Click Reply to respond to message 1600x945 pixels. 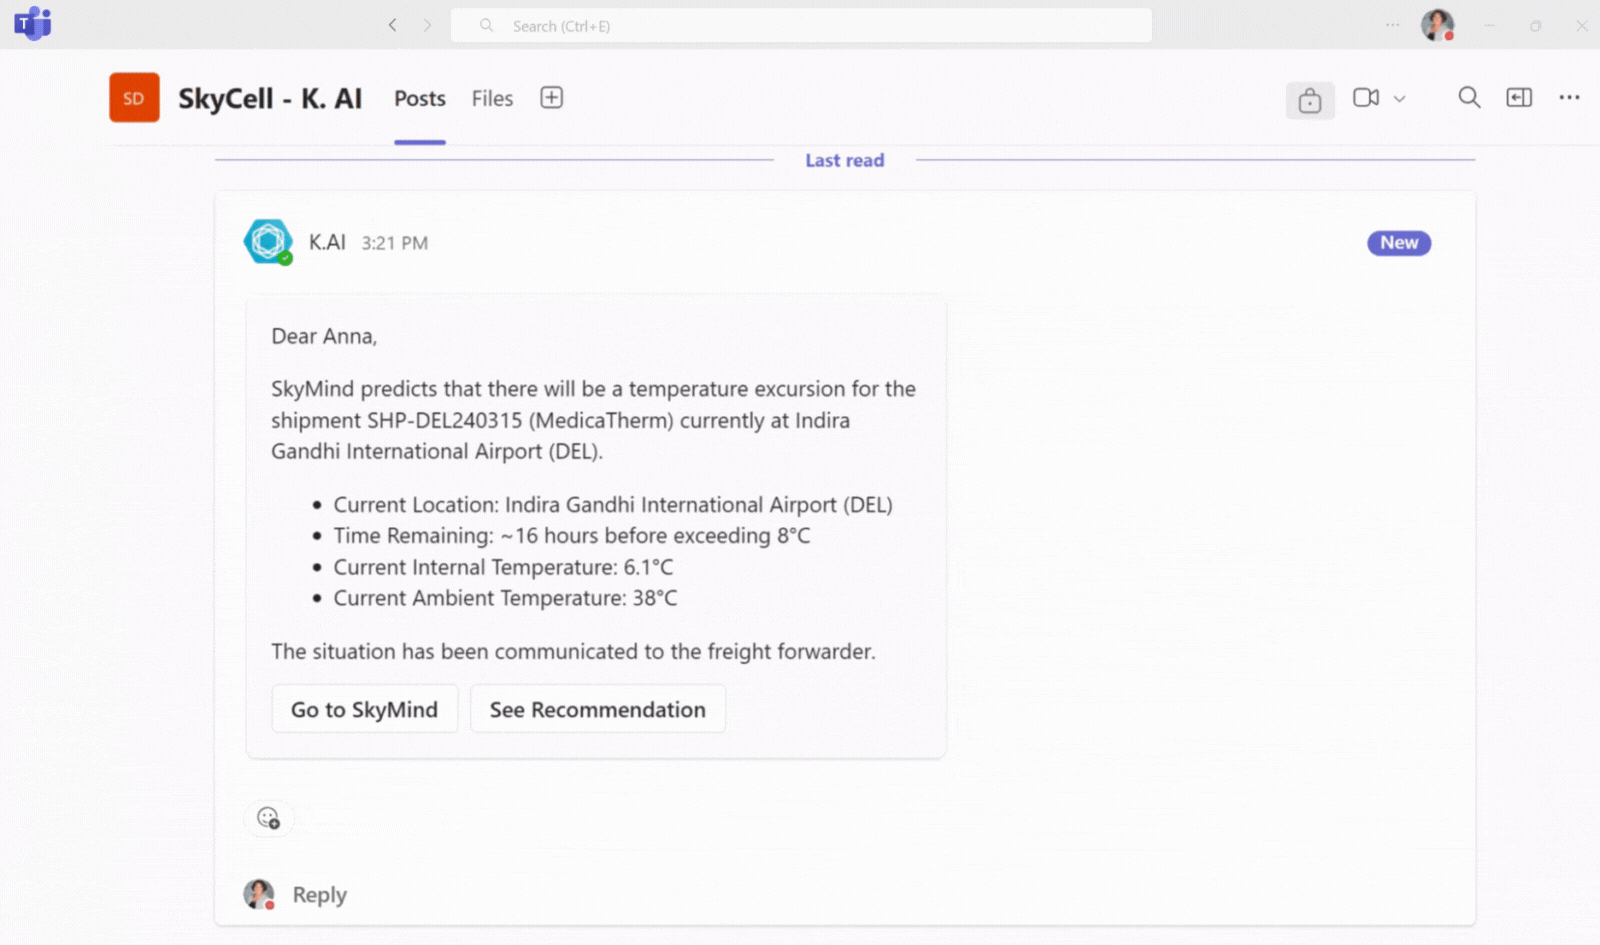pos(320,895)
